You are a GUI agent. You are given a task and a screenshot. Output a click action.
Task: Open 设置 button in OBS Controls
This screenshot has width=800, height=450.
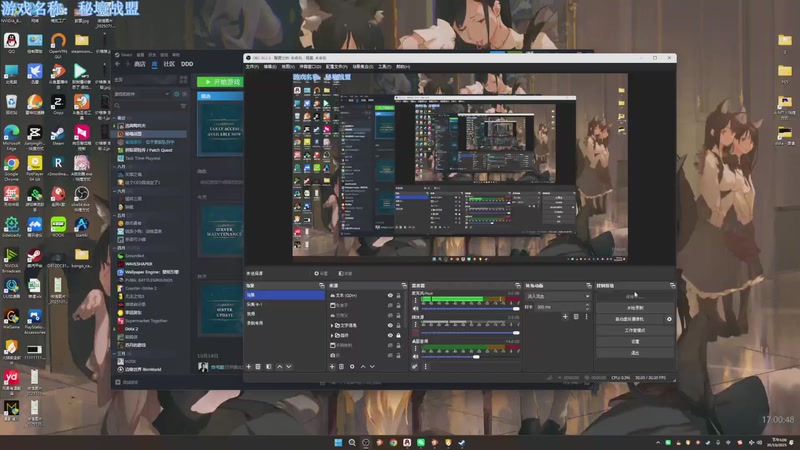635,341
